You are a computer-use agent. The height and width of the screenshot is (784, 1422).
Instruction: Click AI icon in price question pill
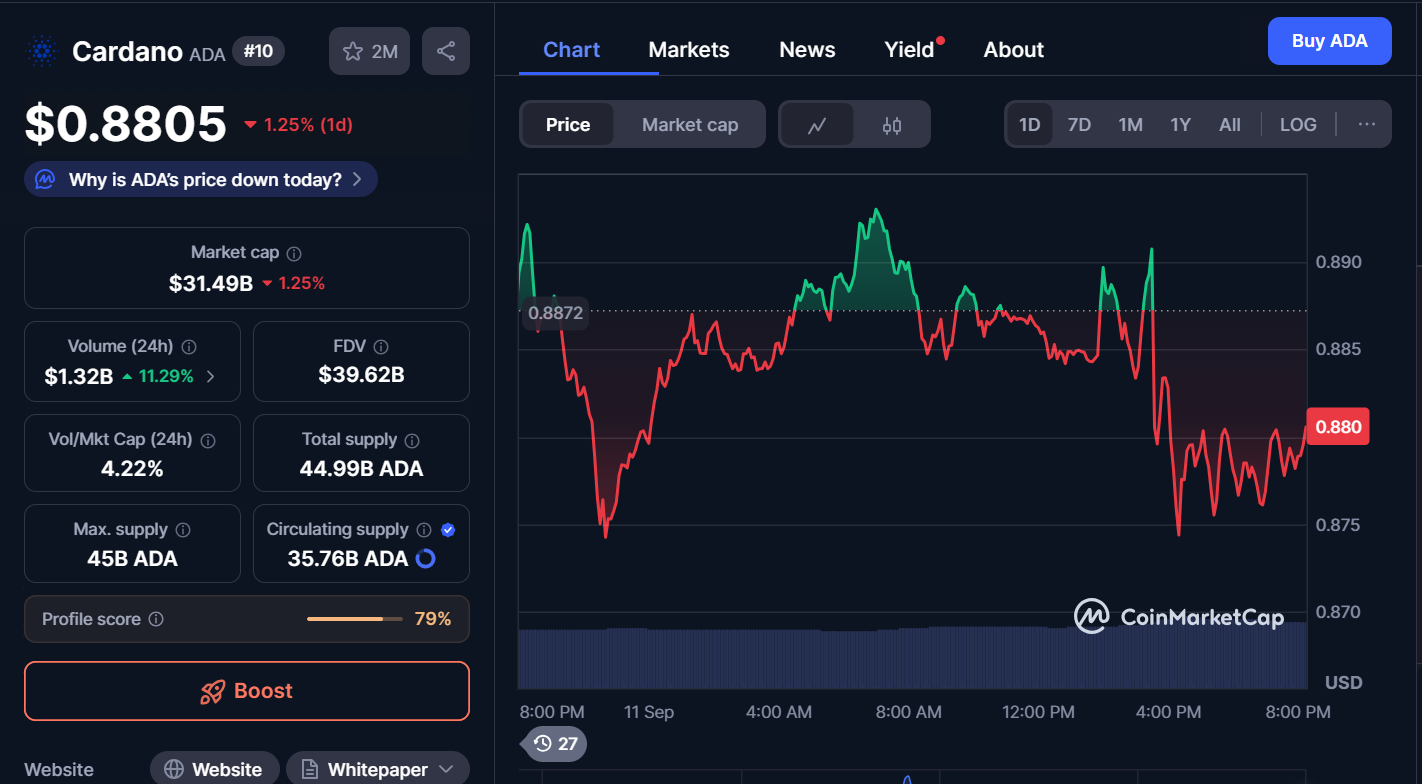tap(45, 180)
